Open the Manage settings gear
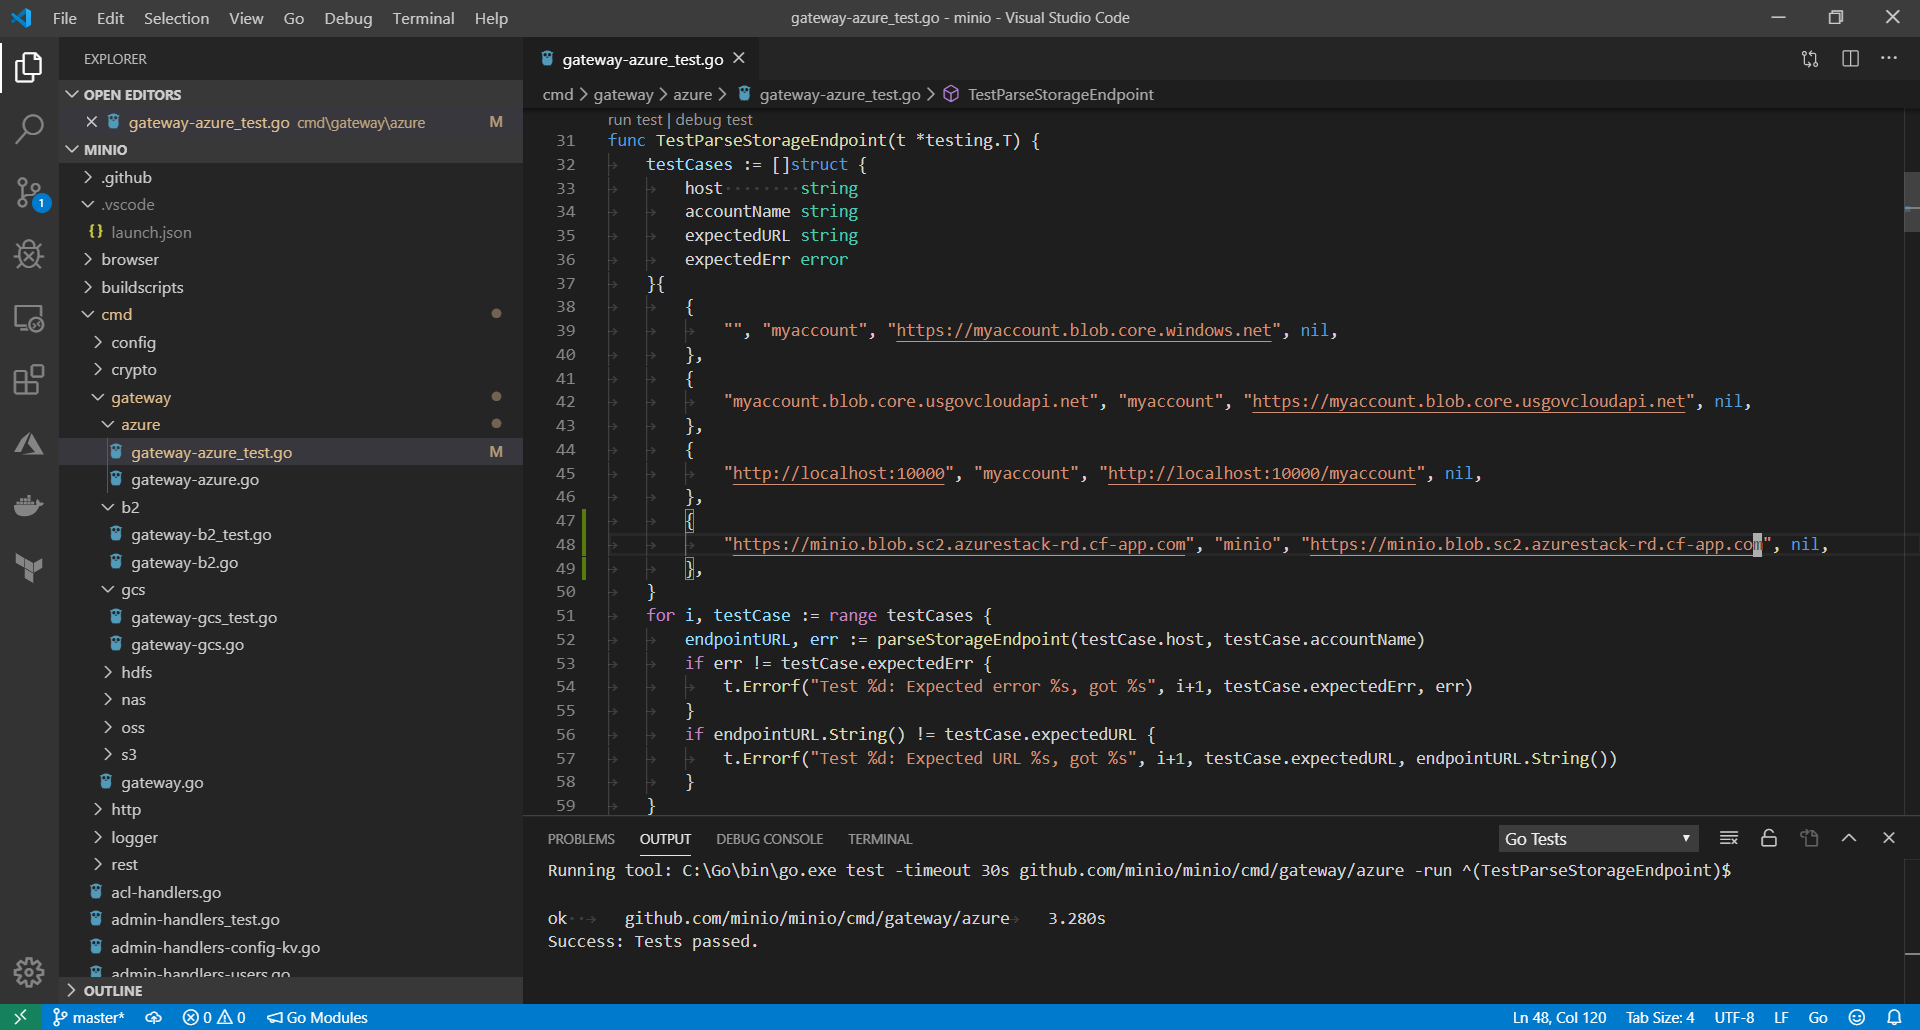 pos(29,972)
